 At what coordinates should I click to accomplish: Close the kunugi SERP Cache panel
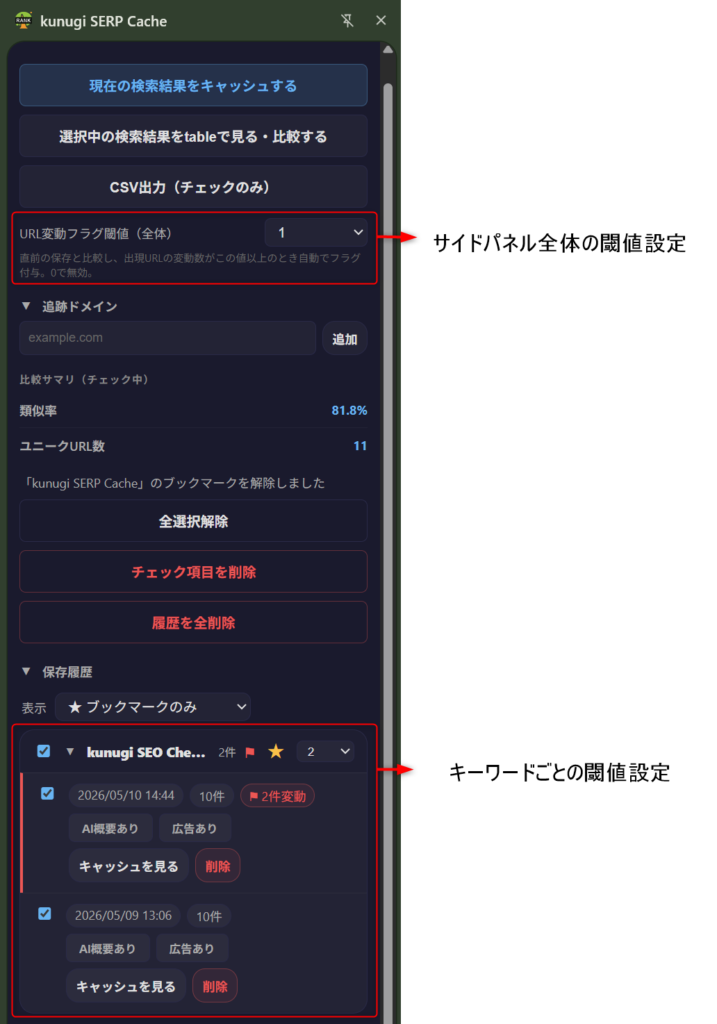tap(381, 20)
